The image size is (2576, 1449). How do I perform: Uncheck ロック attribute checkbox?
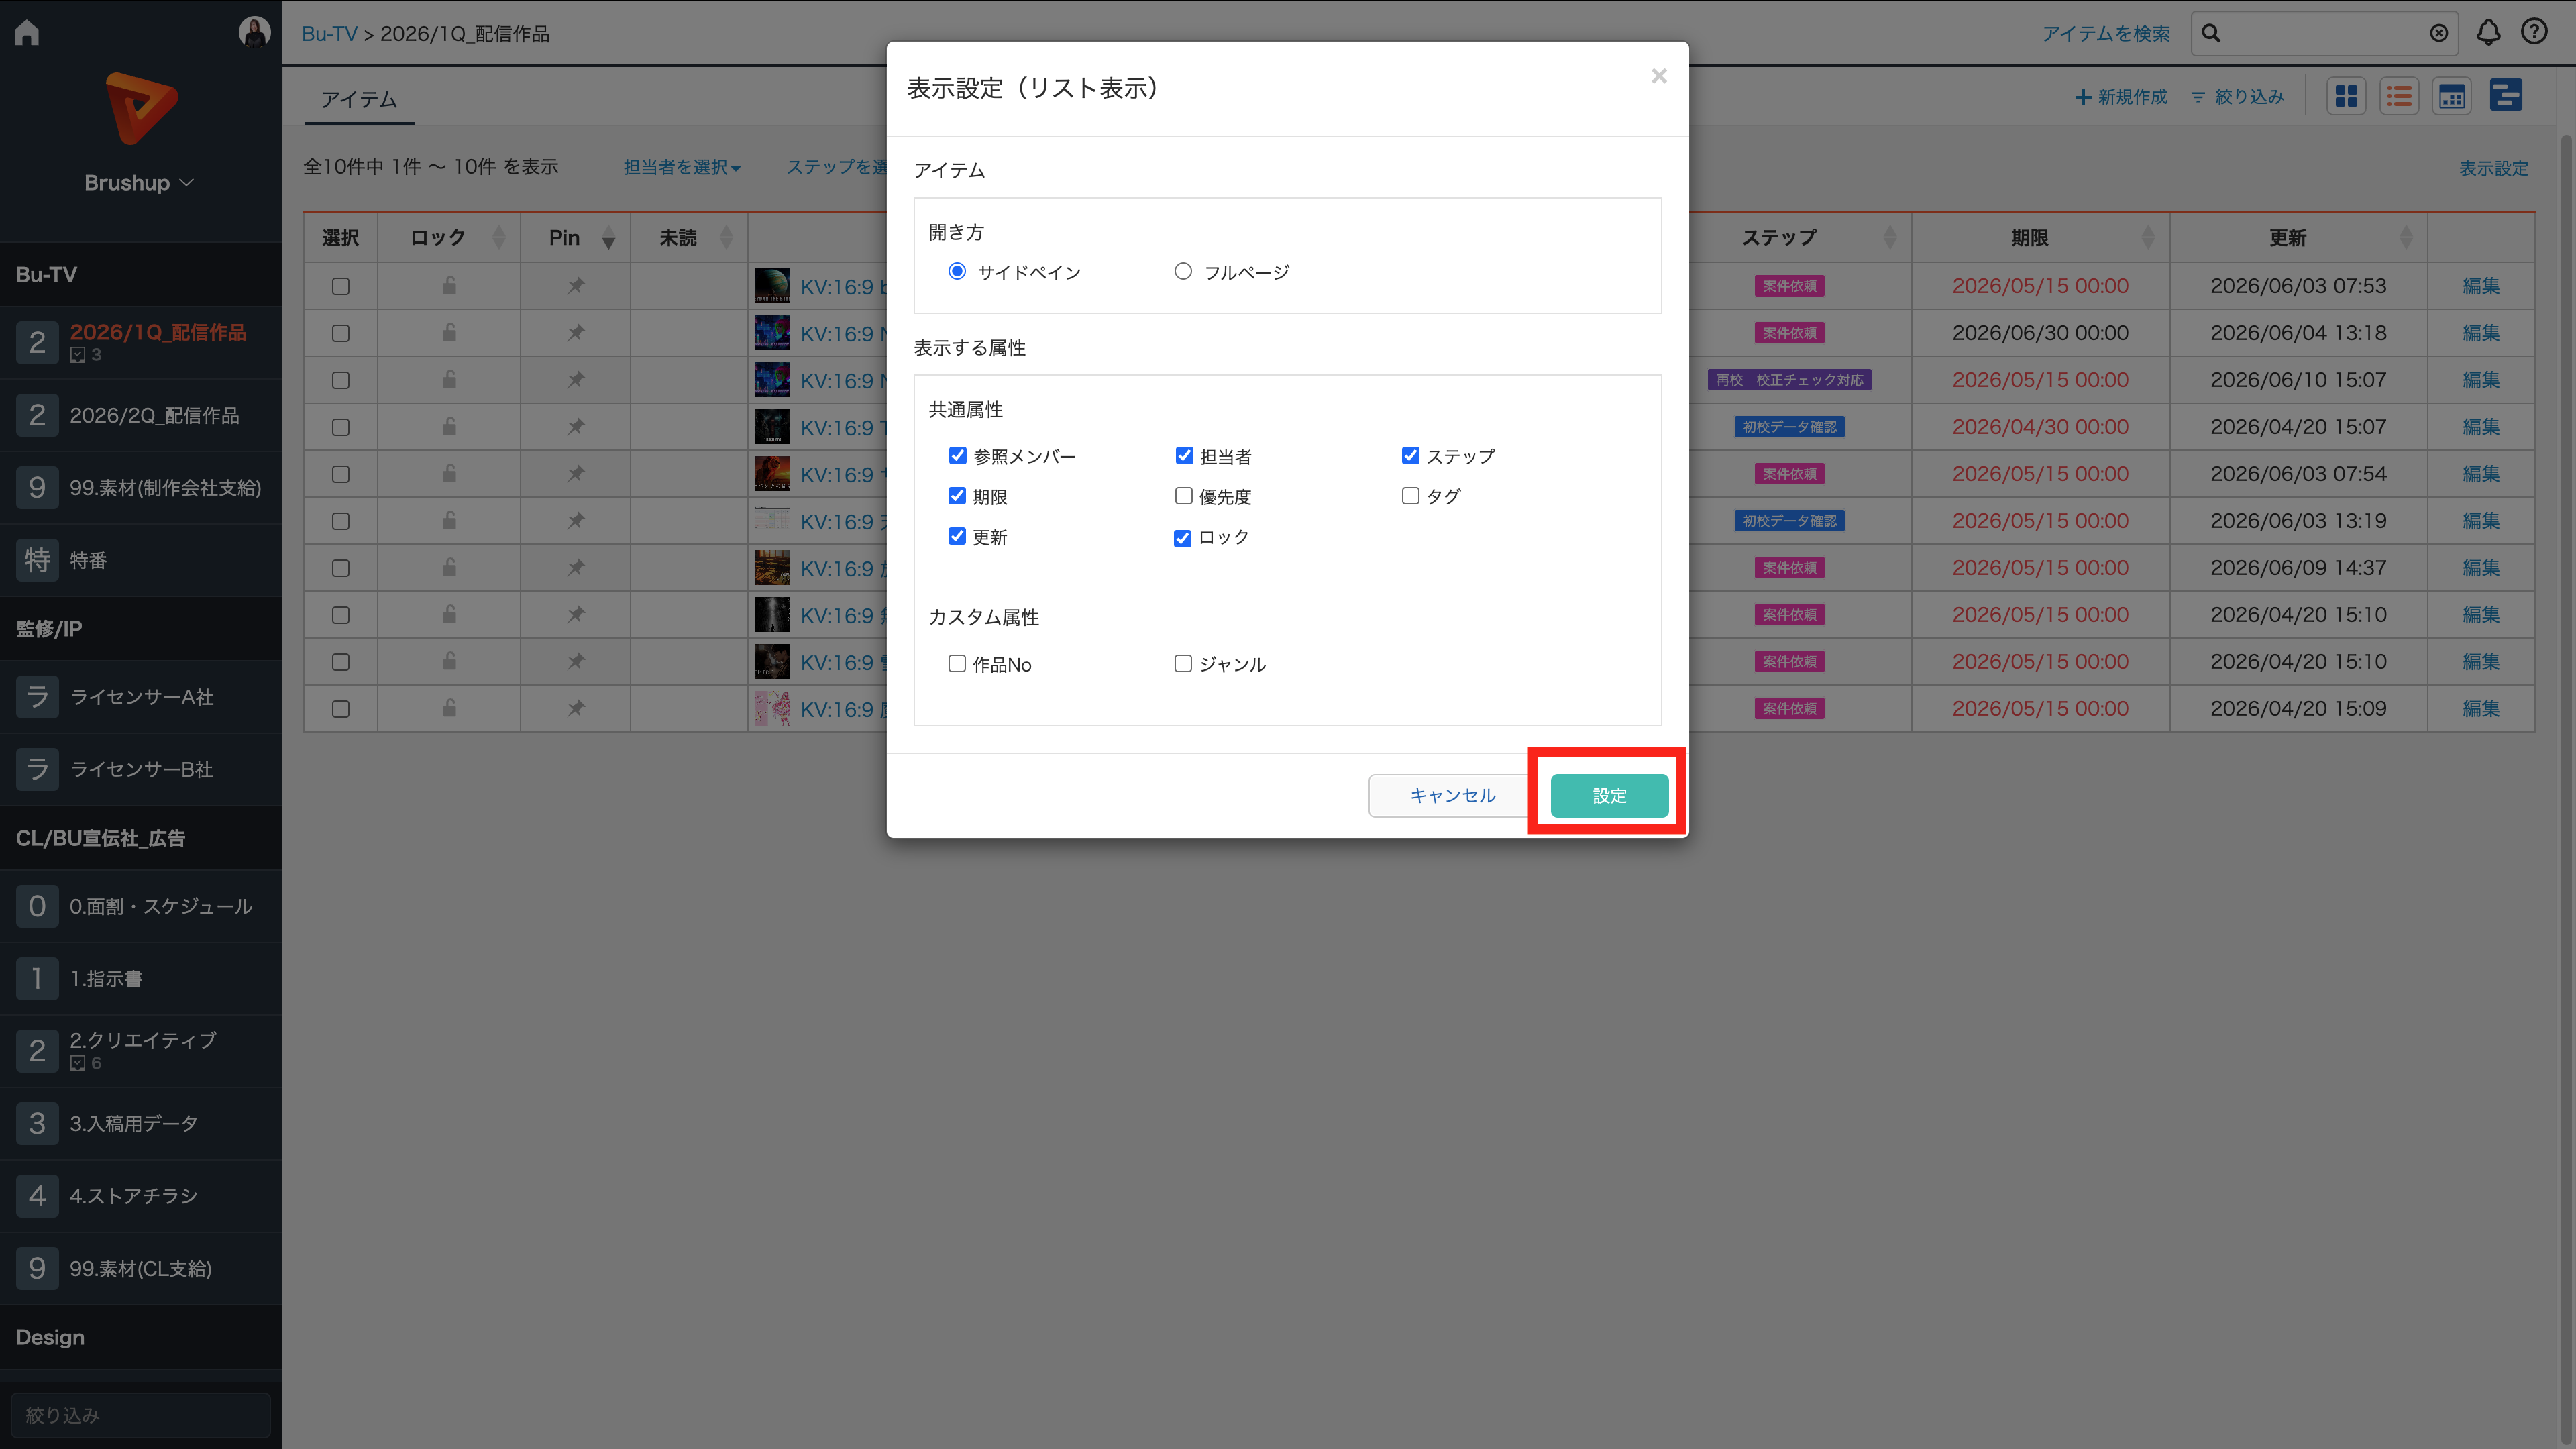(x=1183, y=538)
